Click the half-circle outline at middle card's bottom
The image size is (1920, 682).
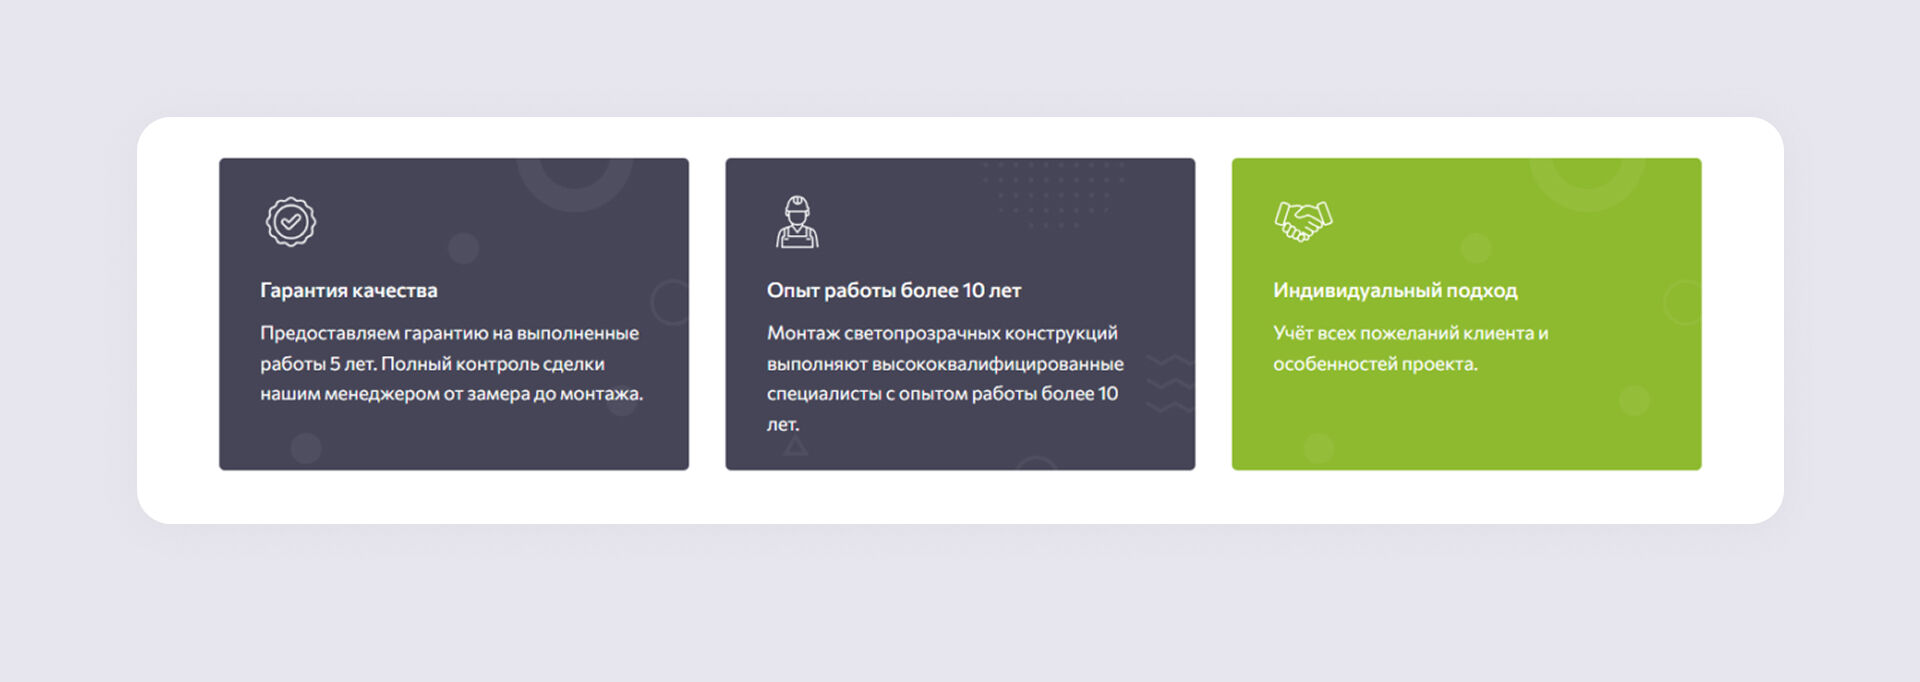click(1036, 463)
